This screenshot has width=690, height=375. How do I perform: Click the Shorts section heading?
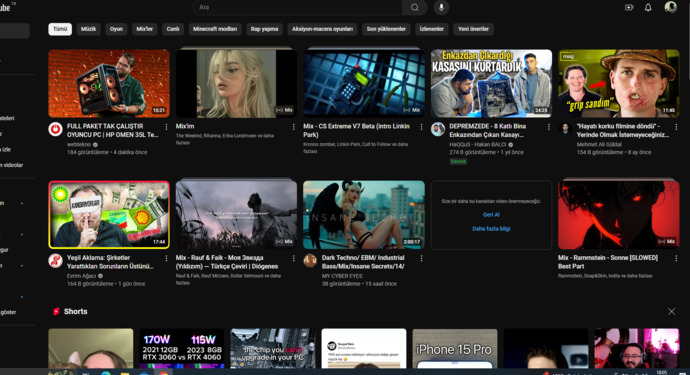76,312
